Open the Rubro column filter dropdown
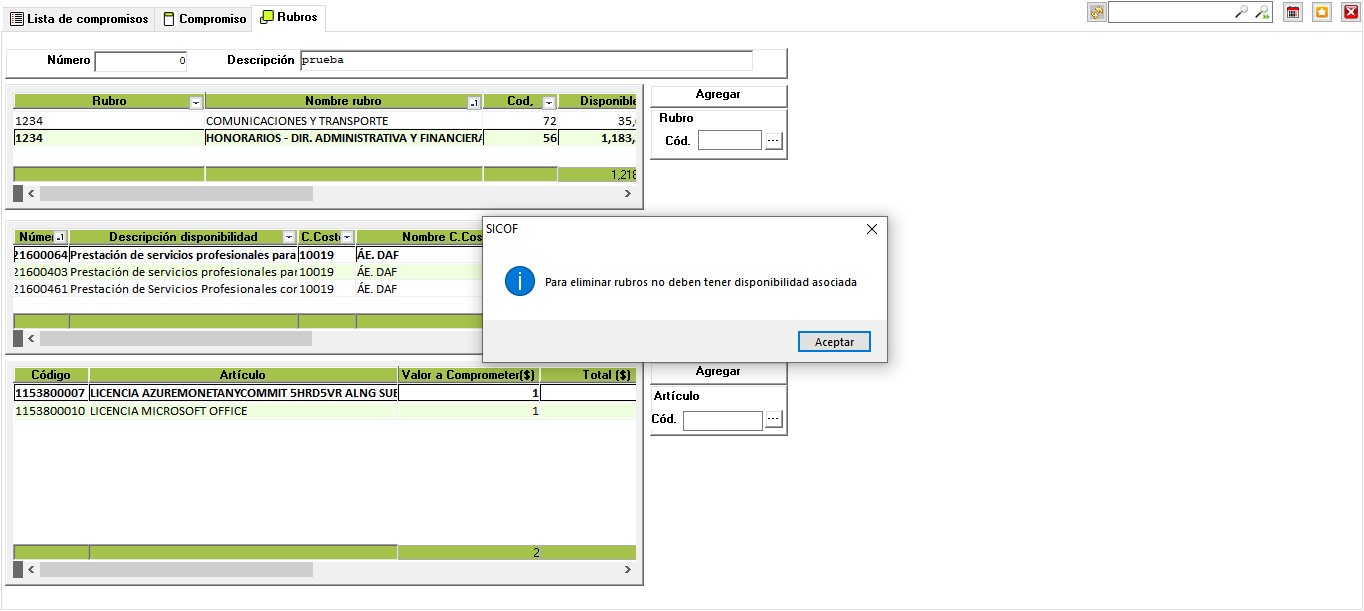This screenshot has height=611, width=1364. coord(196,102)
